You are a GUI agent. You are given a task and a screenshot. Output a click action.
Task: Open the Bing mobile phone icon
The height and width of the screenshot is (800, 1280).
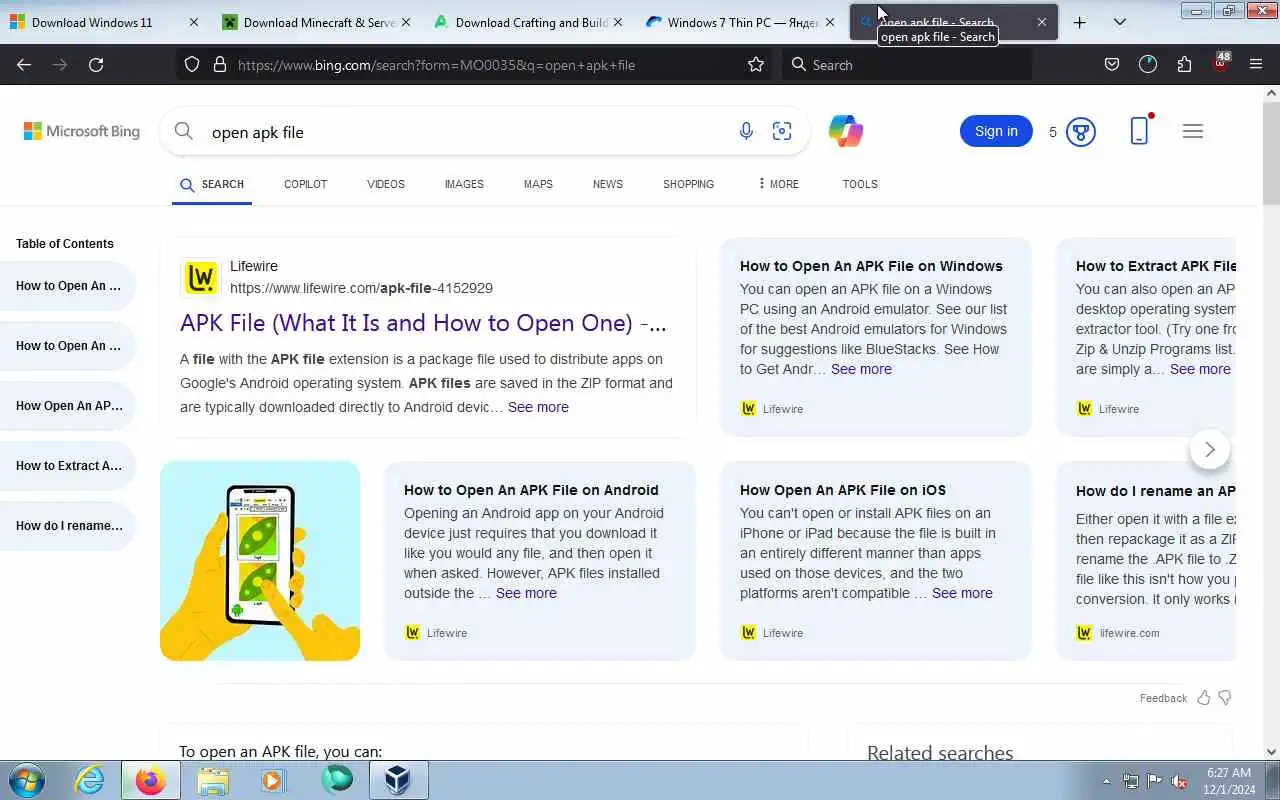point(1139,131)
